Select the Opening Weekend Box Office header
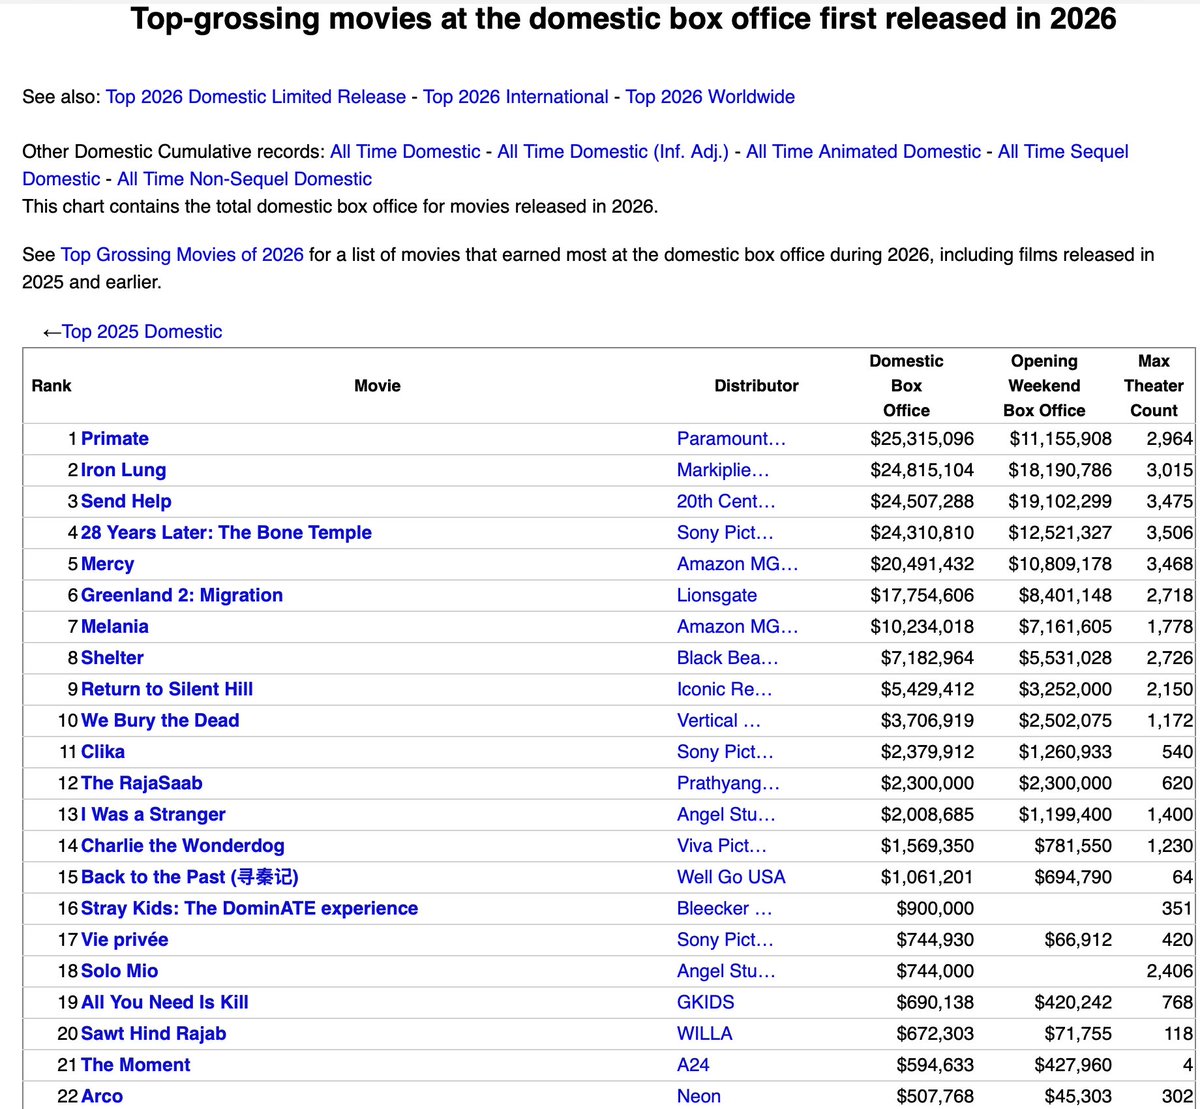Screen dimensions: 1200x1109 point(1044,386)
